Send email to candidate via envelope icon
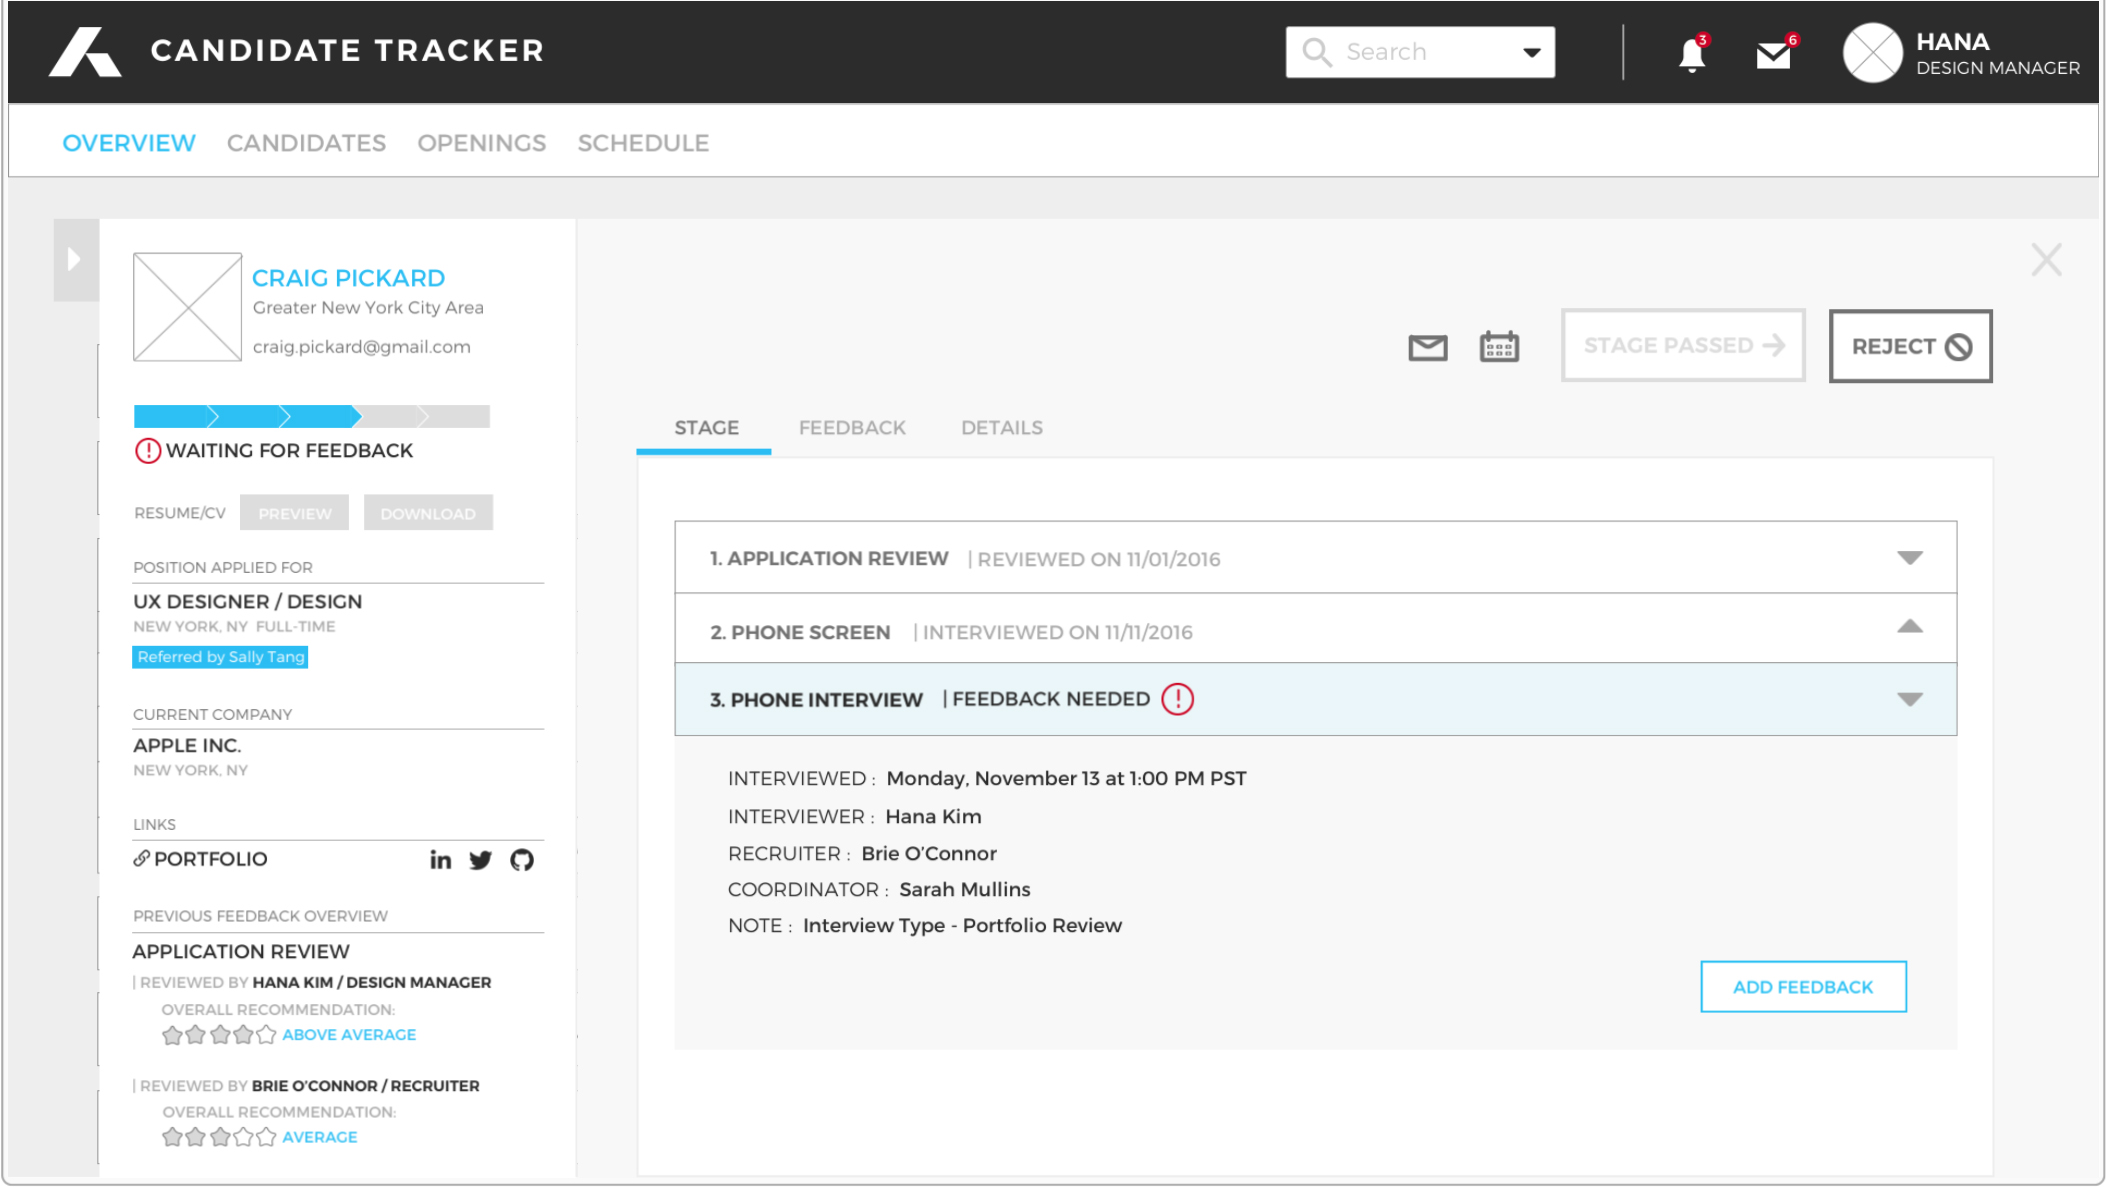 tap(1427, 347)
